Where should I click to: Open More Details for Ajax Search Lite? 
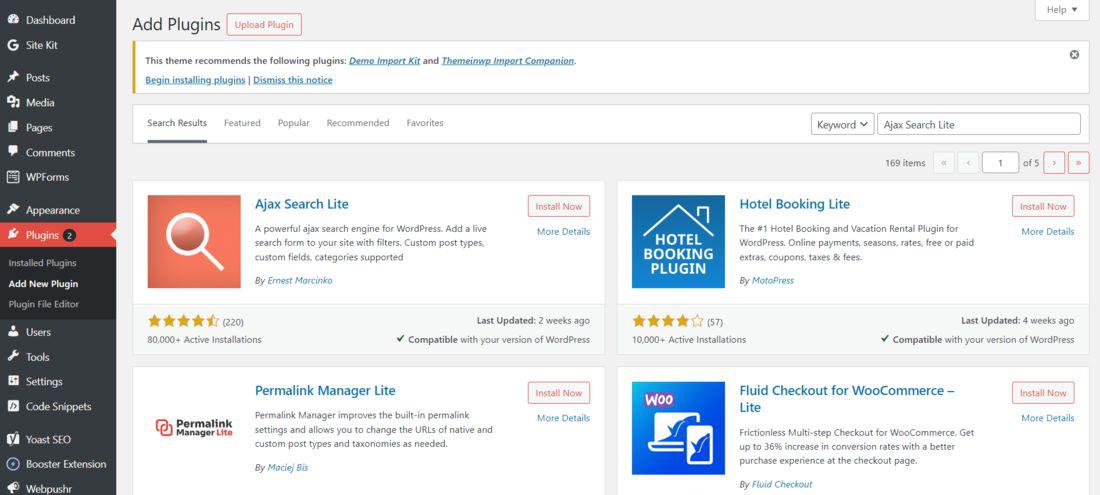(563, 232)
